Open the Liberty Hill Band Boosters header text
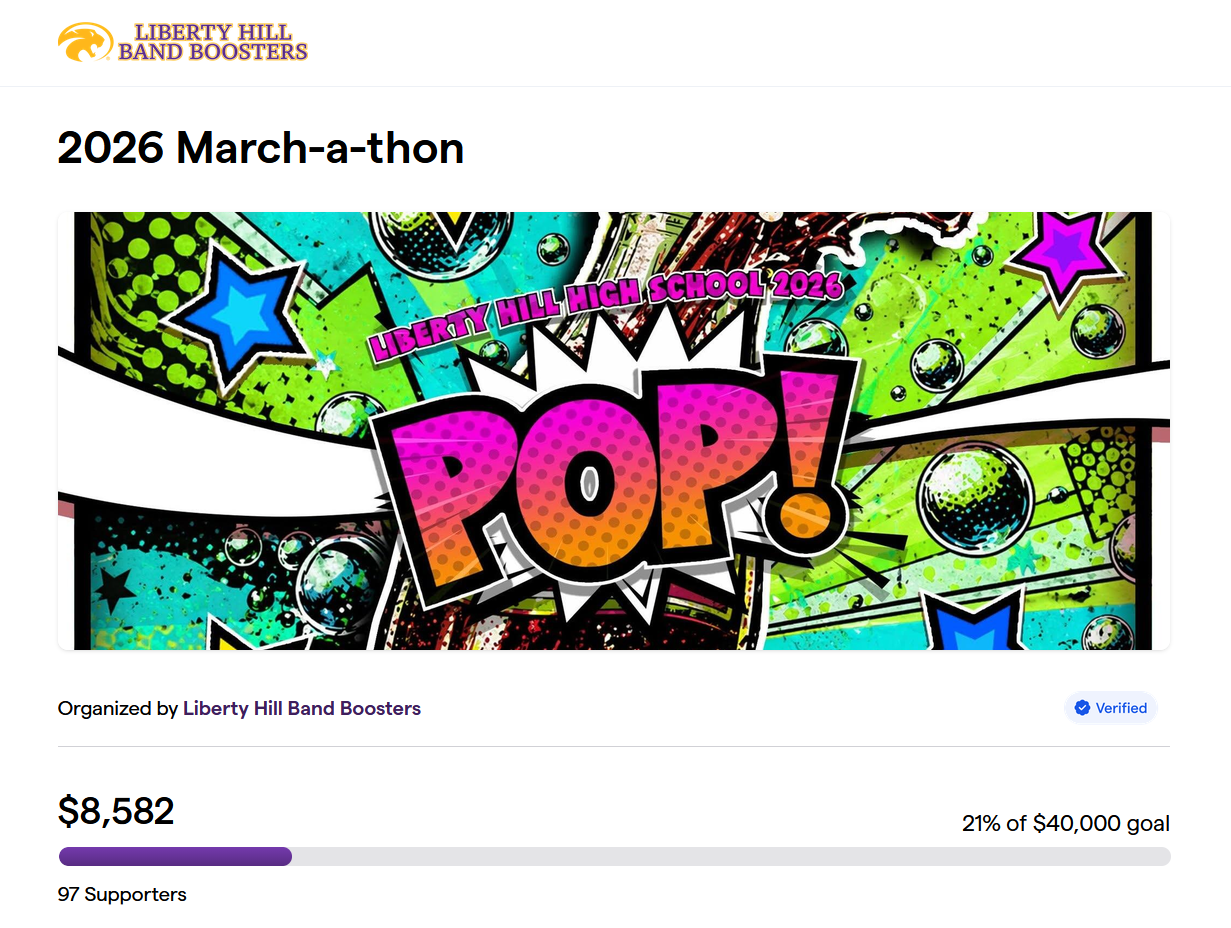The width and height of the screenshot is (1231, 928). (x=213, y=42)
